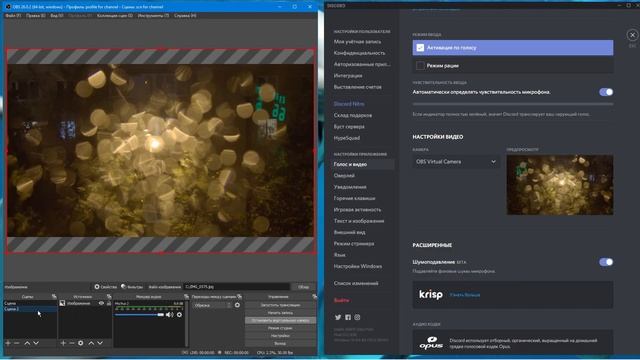
Task: Open the Инструменты menu in OBS
Action: point(153,16)
